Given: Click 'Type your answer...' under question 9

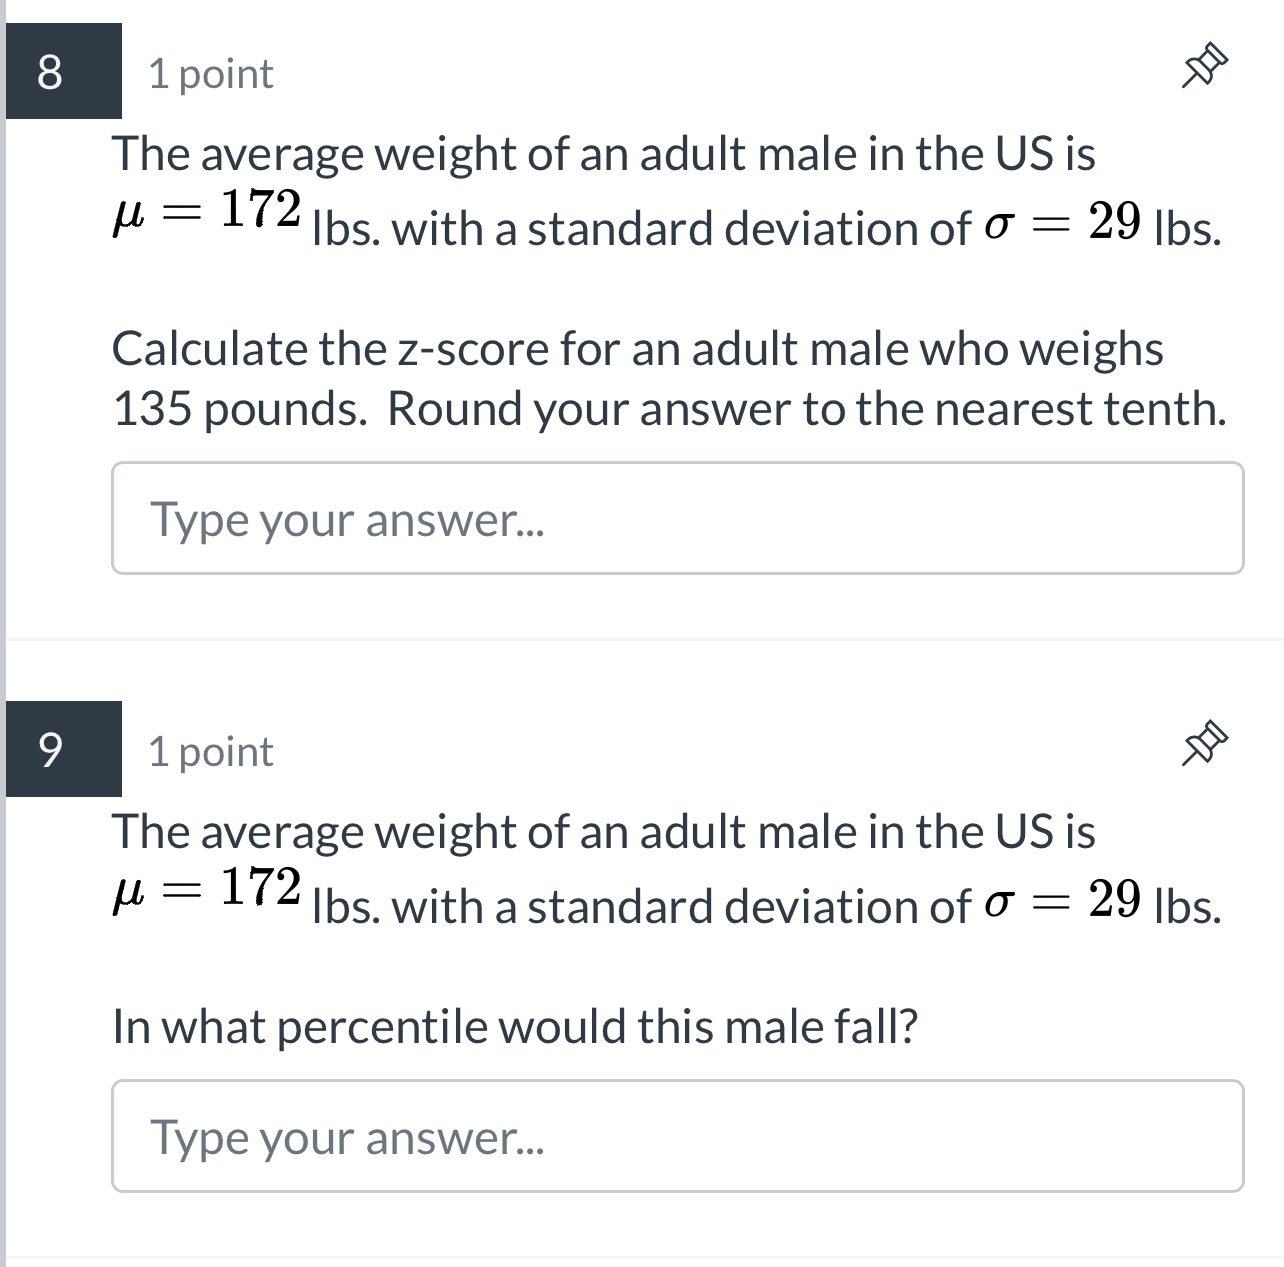Looking at the screenshot, I should point(348,1137).
